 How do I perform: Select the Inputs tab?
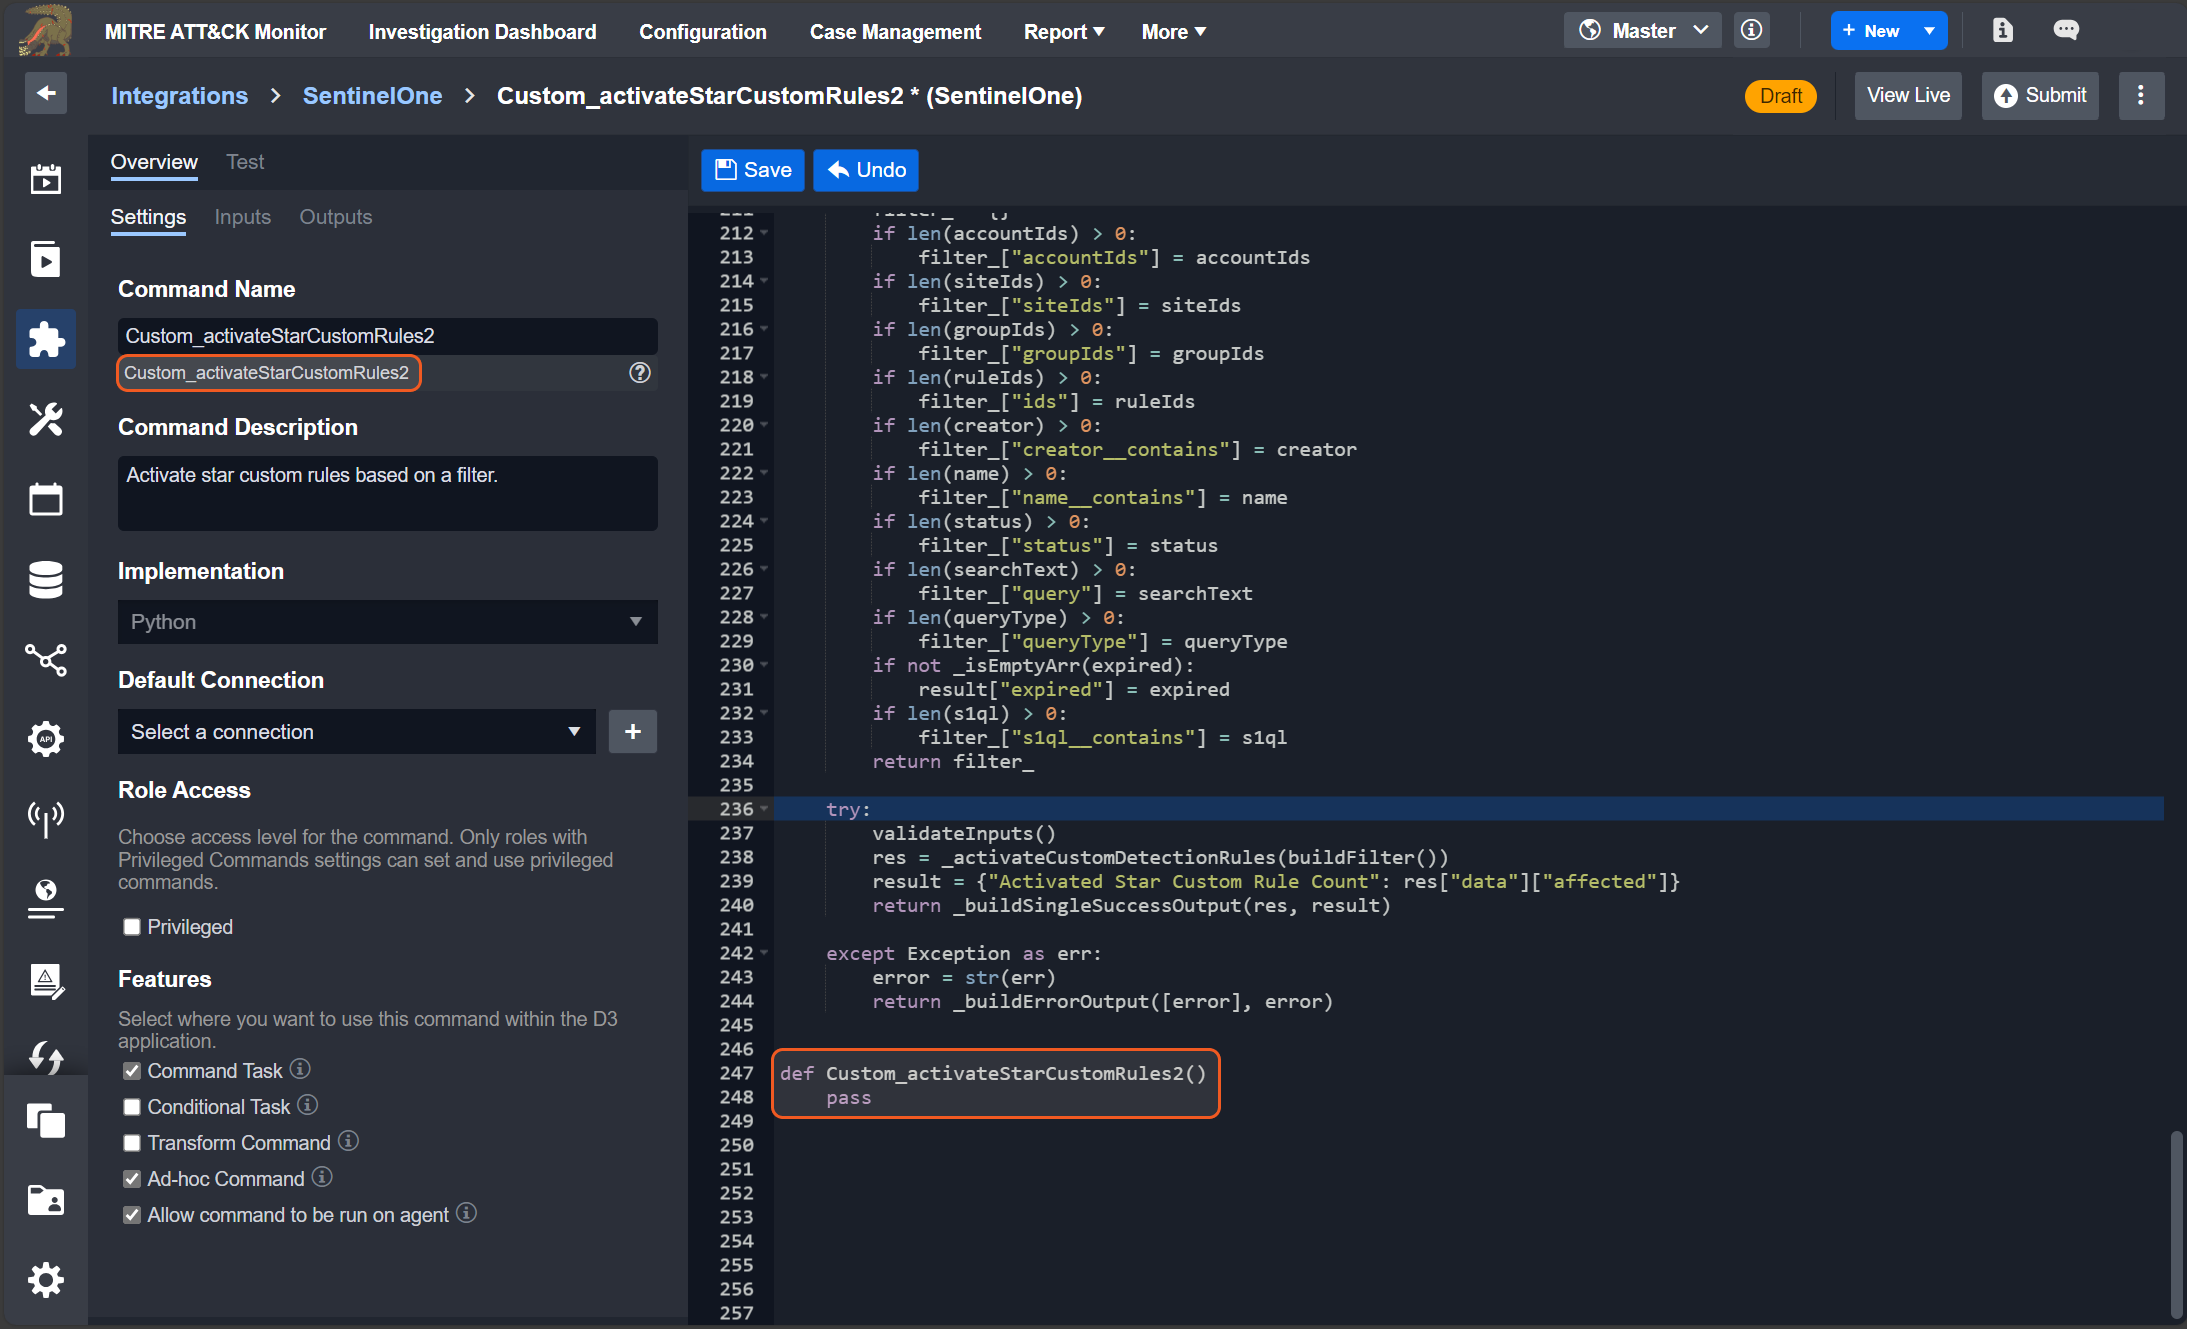click(241, 217)
